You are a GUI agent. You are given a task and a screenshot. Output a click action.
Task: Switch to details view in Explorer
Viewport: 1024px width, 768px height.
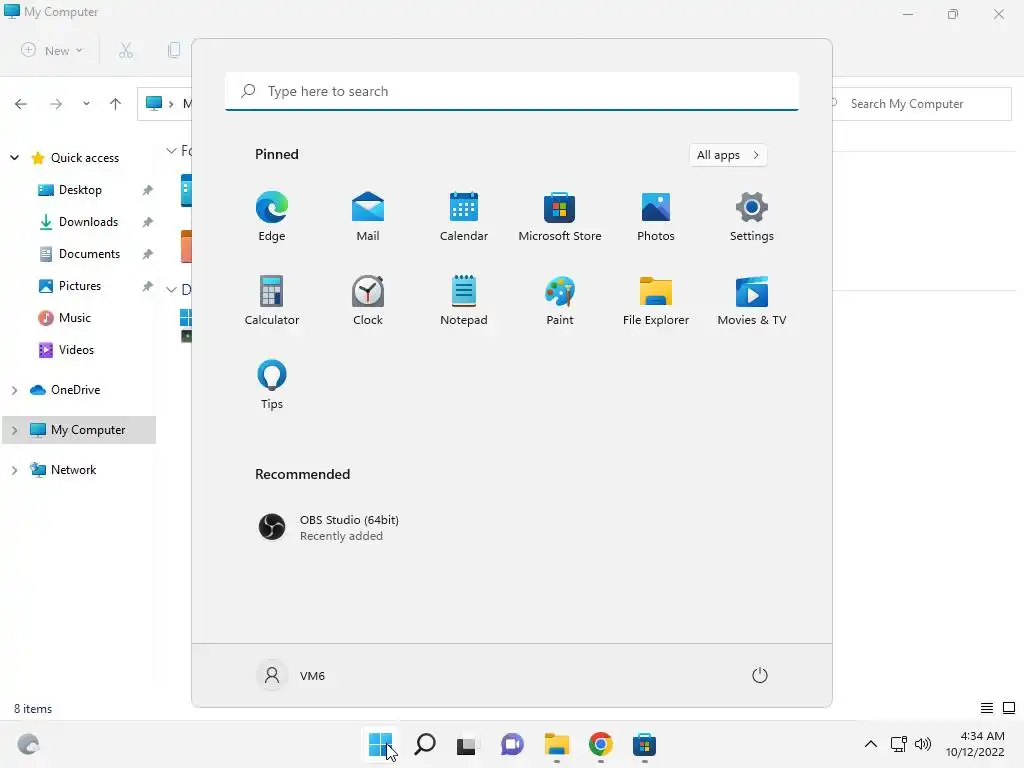[x=987, y=708]
